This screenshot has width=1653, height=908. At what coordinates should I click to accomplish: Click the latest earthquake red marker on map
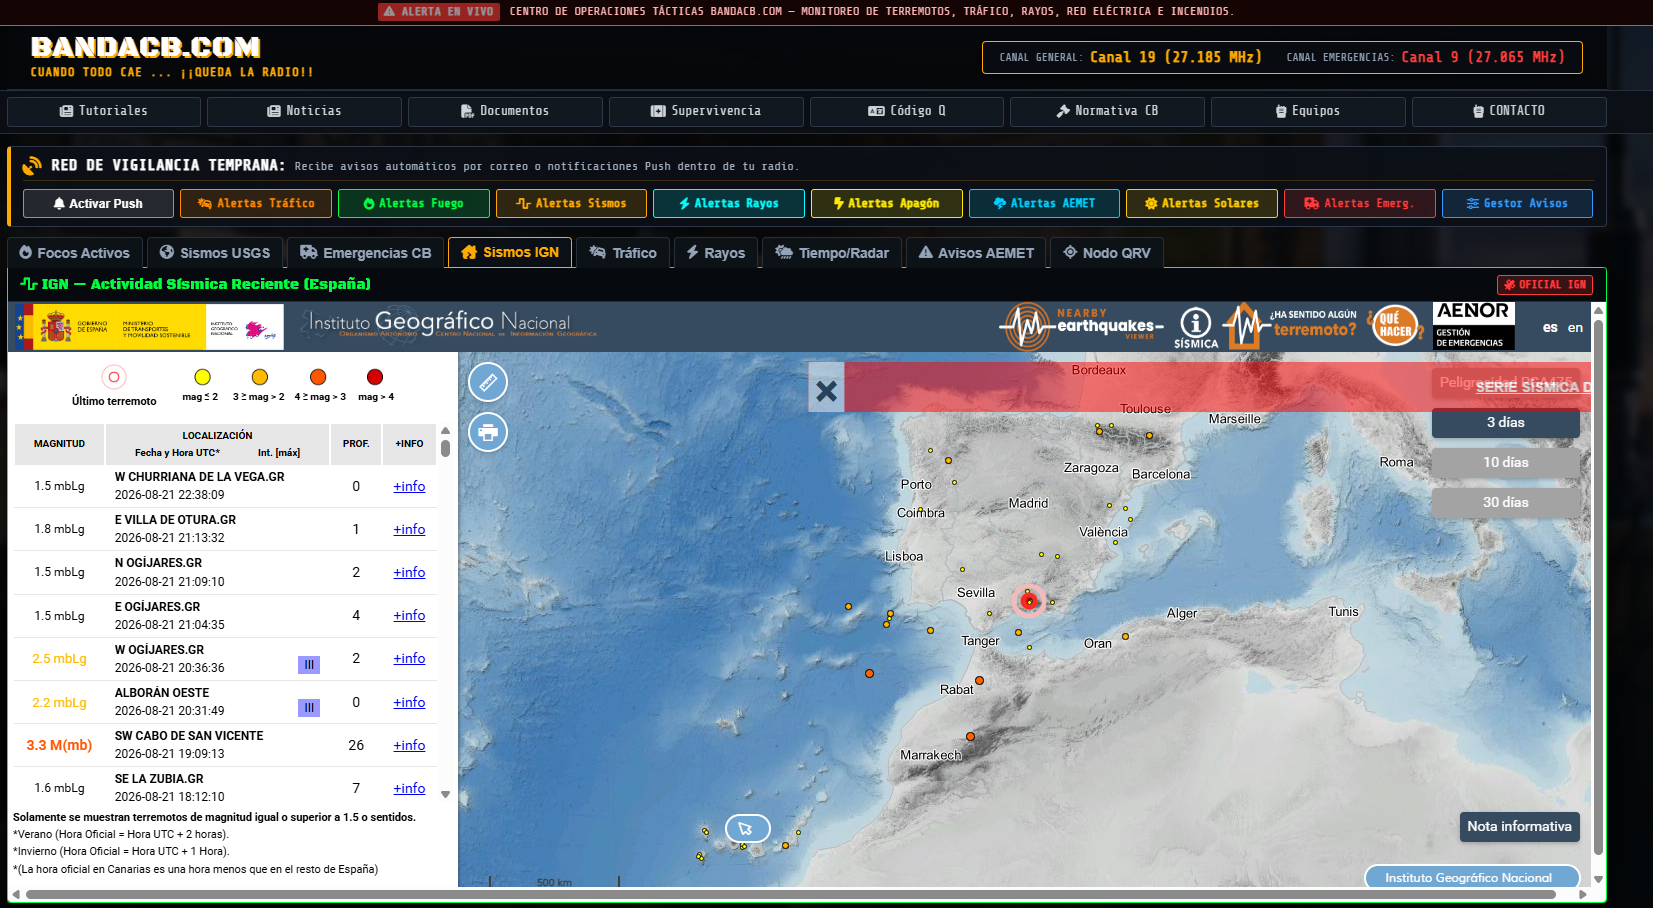[x=1029, y=601]
